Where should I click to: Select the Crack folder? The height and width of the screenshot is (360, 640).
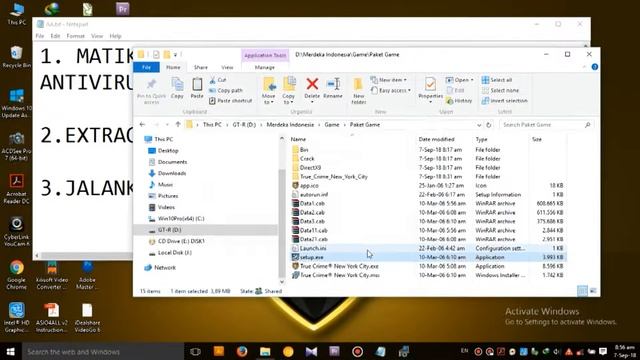(x=307, y=159)
